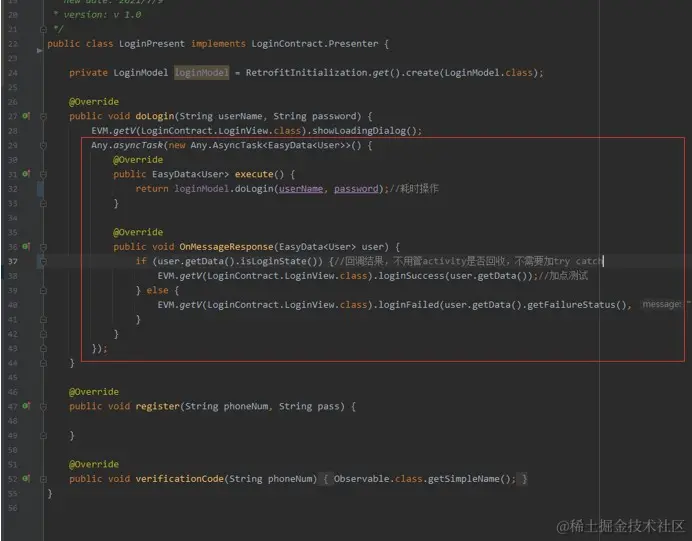Click the implements gutter icon beside OnMessageResponse
Screen dimensions: 692x541
point(26,247)
